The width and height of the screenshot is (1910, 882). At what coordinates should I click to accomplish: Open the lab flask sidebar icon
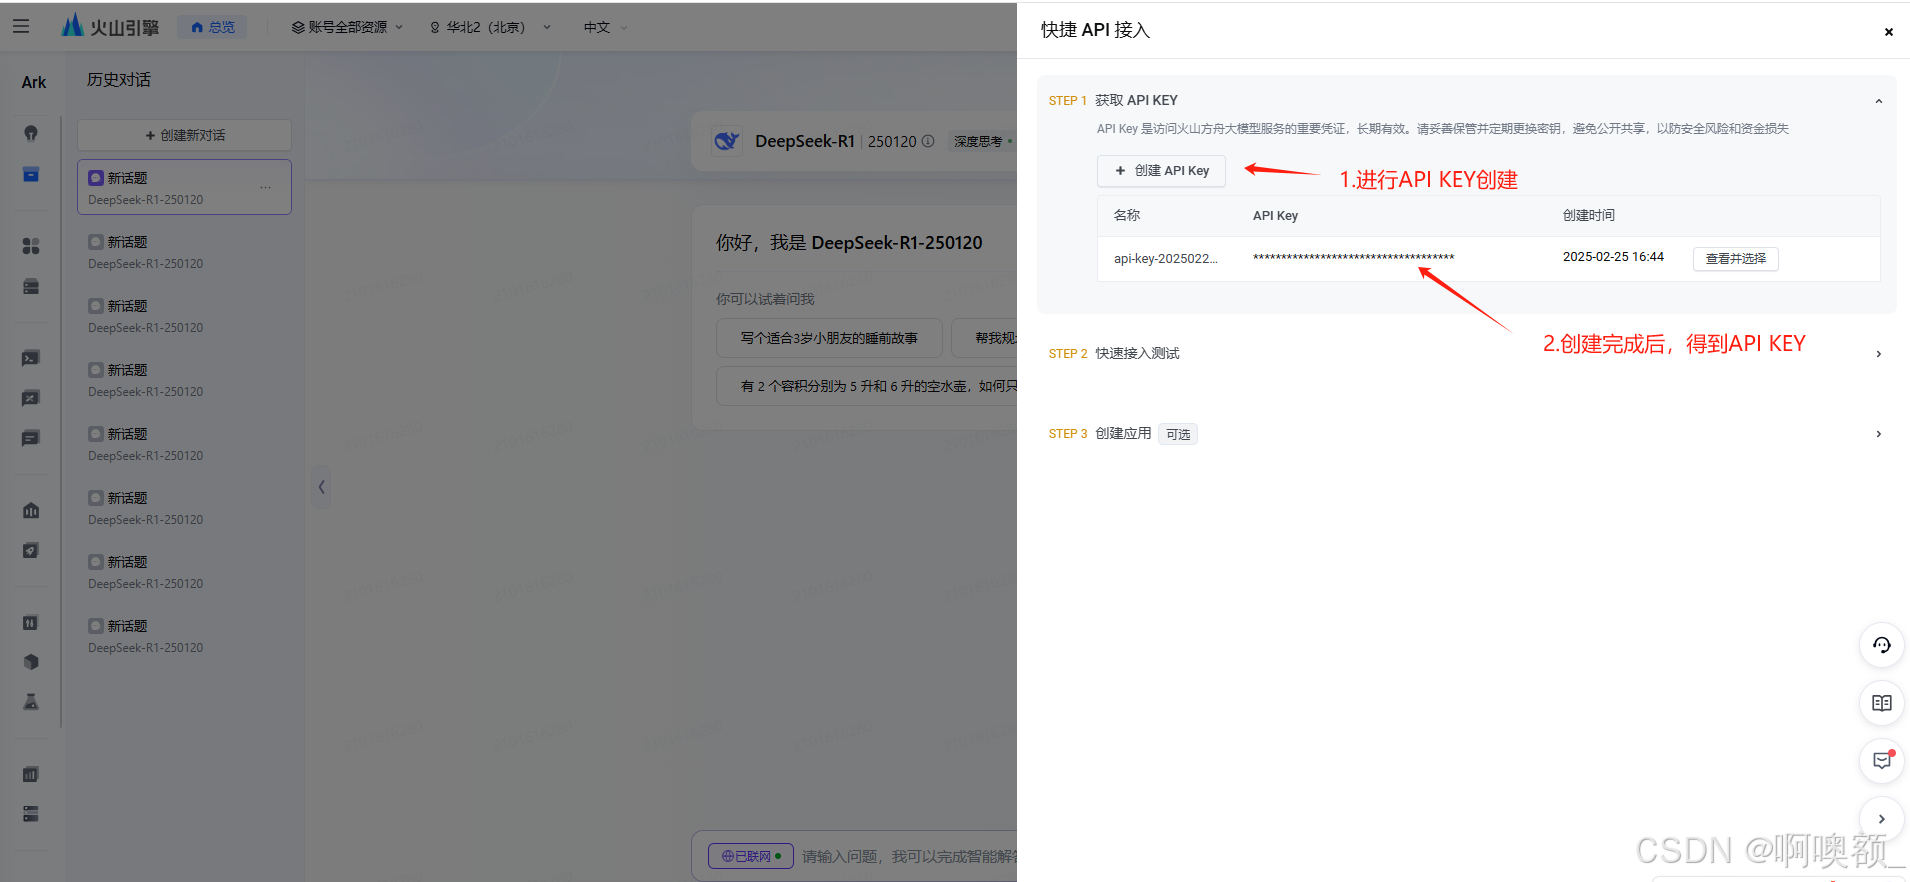coord(31,702)
